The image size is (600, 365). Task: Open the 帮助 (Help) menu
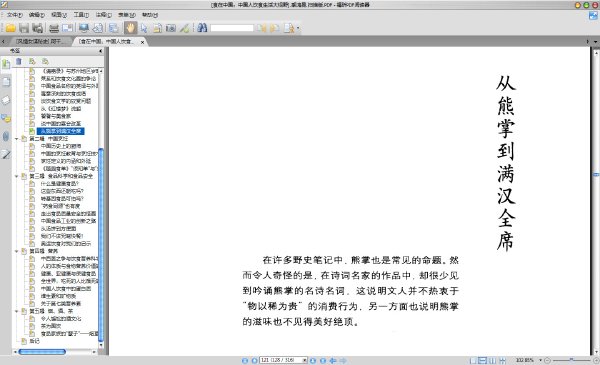[x=150, y=15]
